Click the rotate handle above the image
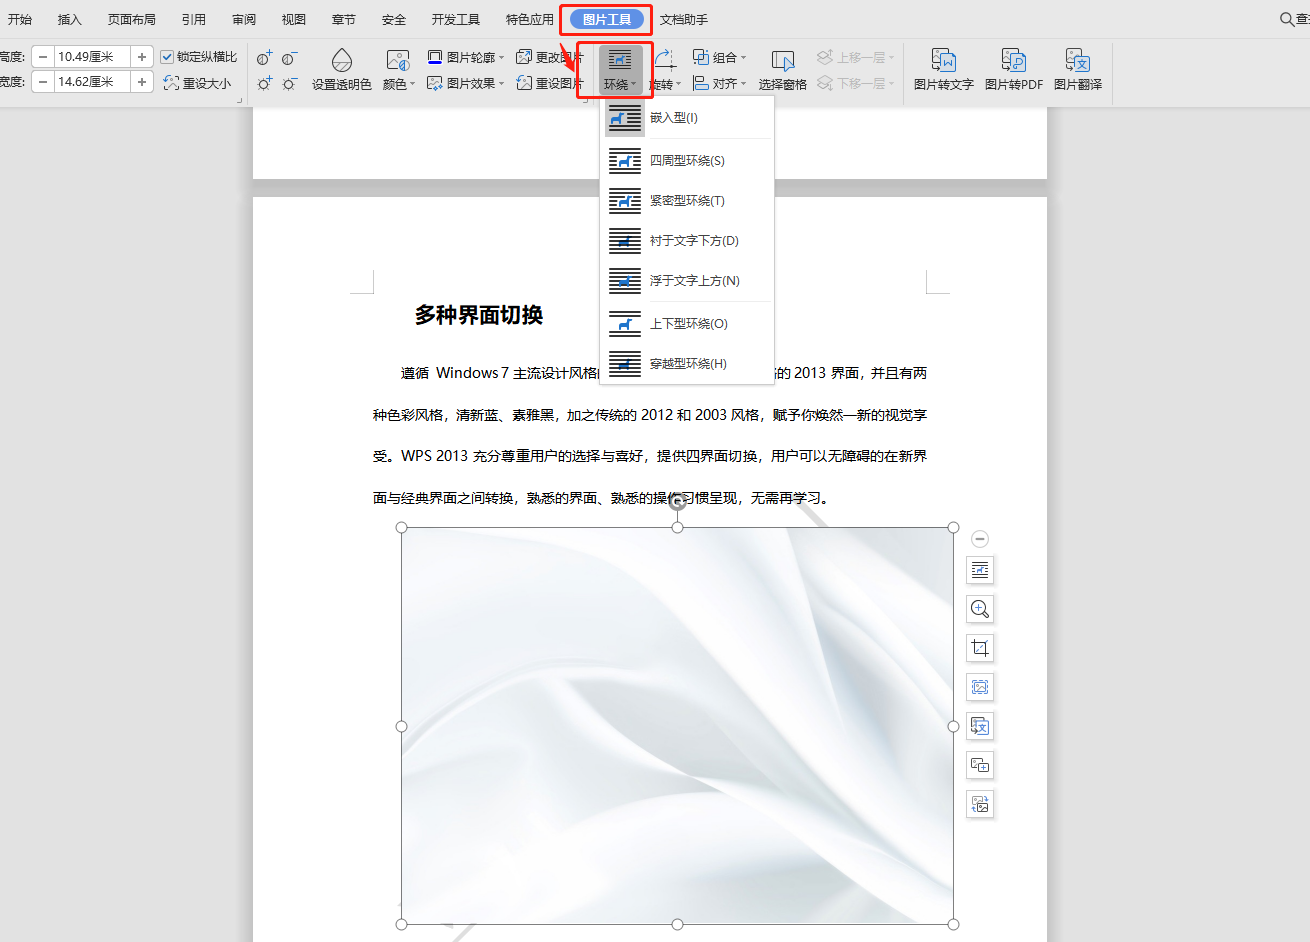Viewport: 1310px width, 942px height. (x=677, y=502)
